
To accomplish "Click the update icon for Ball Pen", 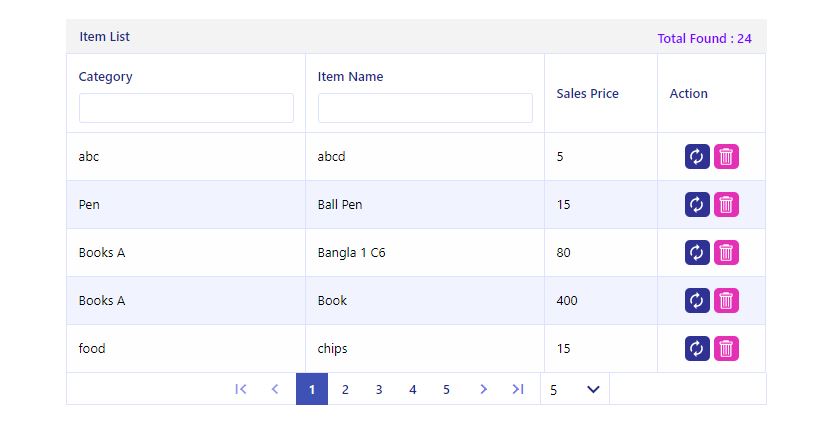I will pos(697,205).
